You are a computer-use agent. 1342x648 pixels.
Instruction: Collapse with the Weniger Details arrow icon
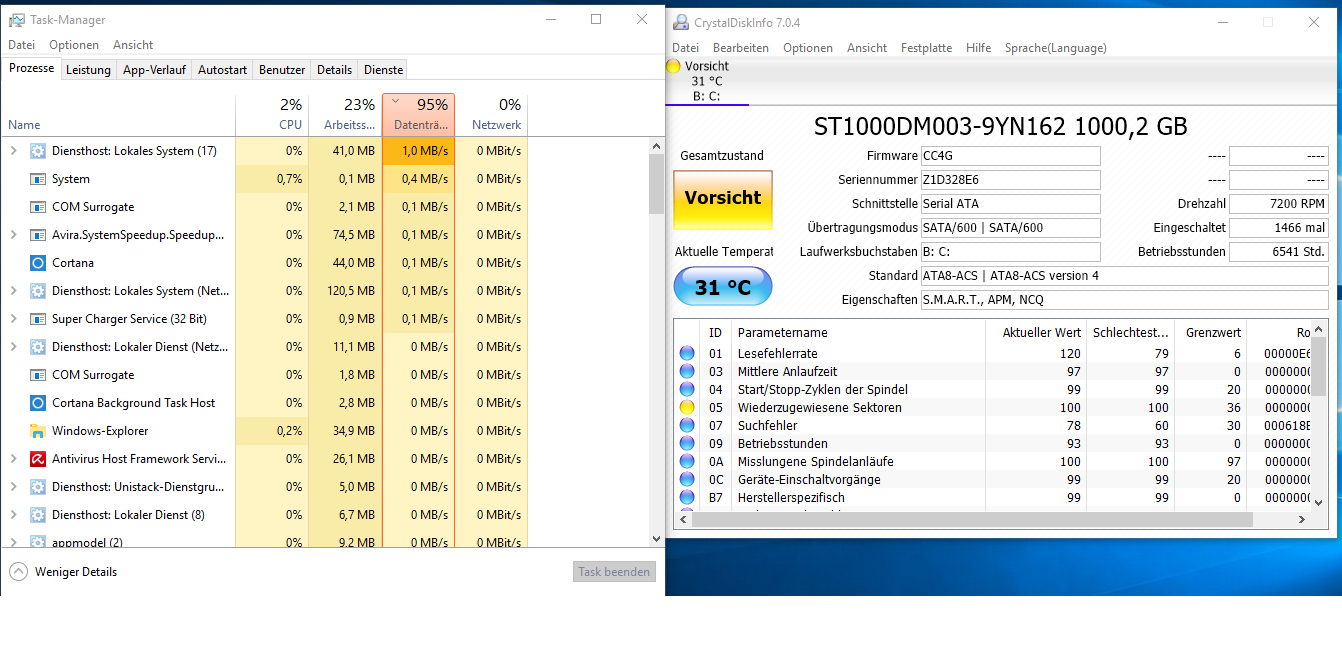[x=18, y=572]
